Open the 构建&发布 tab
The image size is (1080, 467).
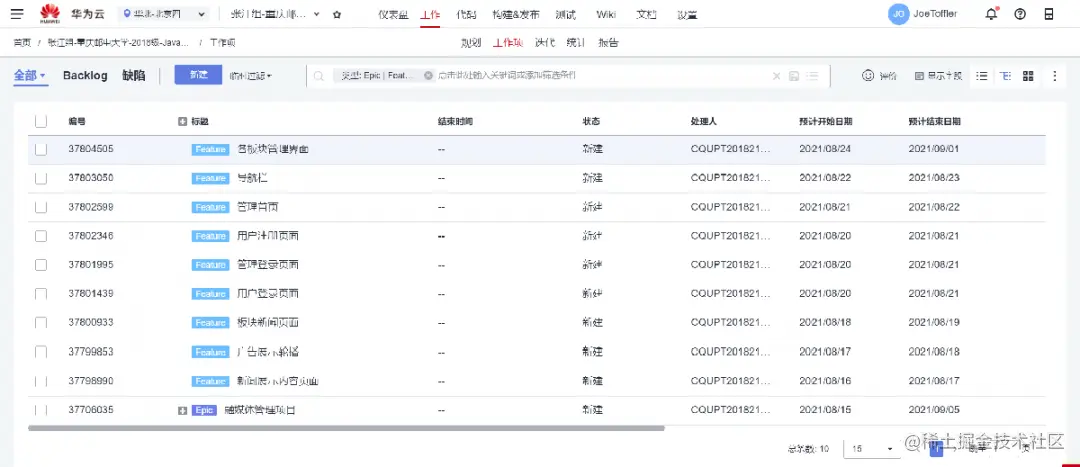516,14
